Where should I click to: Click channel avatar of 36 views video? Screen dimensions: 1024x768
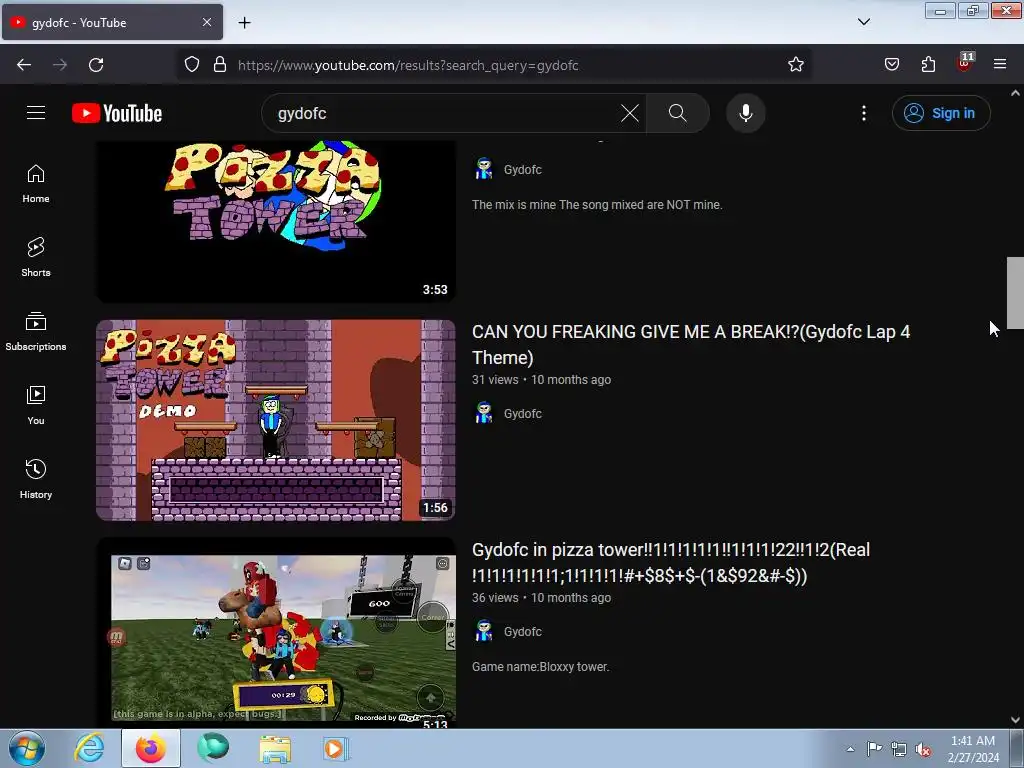[483, 632]
